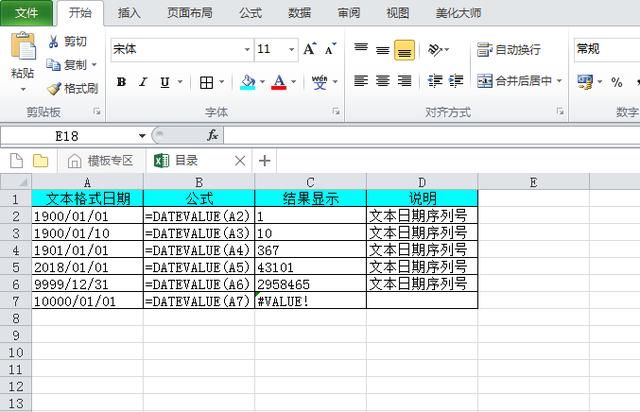Screen dimensions: 640x412
Task: Align text left
Action: coord(361,81)
